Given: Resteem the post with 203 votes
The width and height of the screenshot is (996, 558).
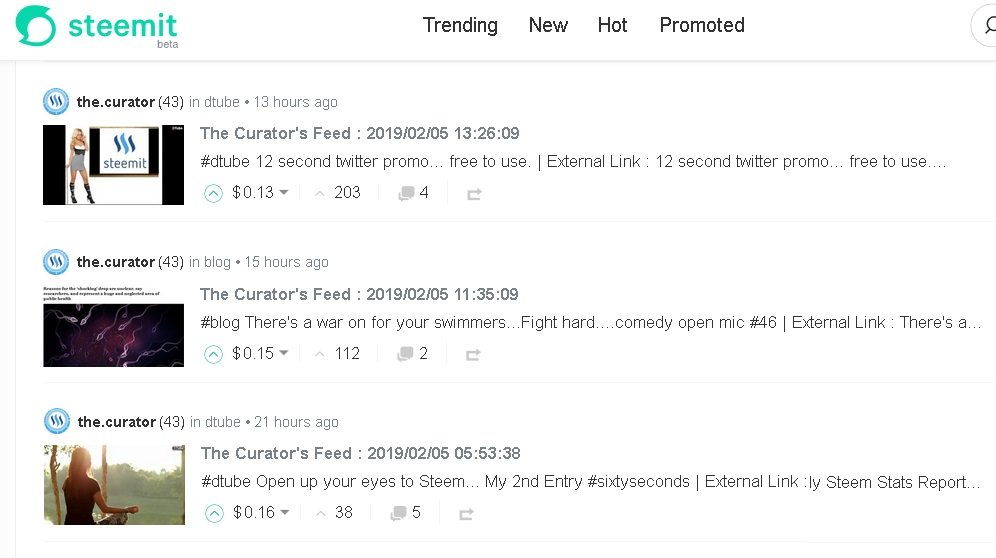Looking at the screenshot, I should pos(474,194).
